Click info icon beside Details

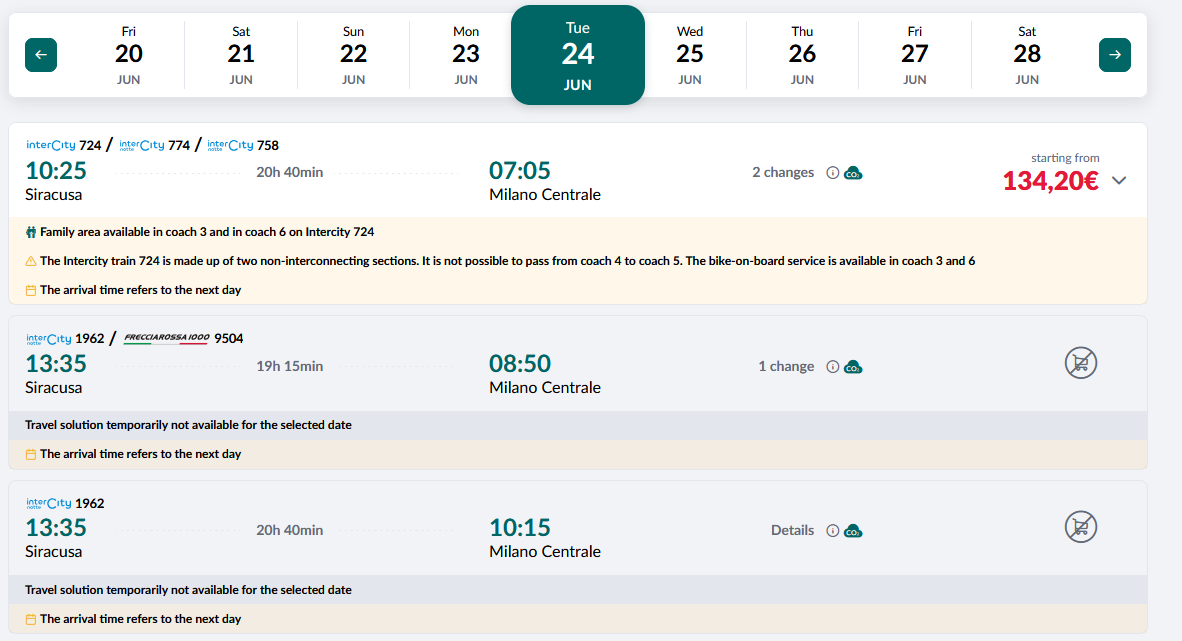[x=832, y=531]
